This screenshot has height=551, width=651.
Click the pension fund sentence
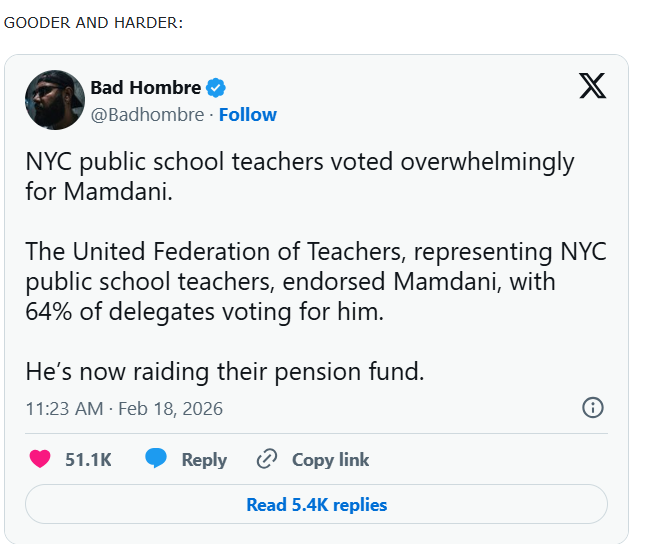coord(225,372)
